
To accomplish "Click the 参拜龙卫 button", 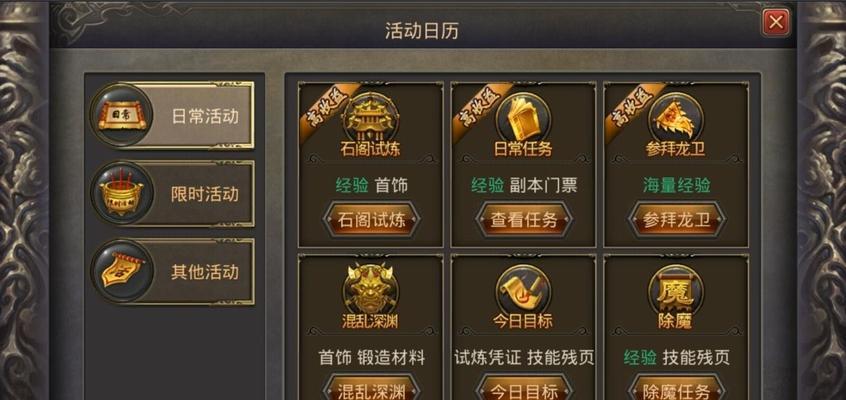I will click(x=676, y=220).
